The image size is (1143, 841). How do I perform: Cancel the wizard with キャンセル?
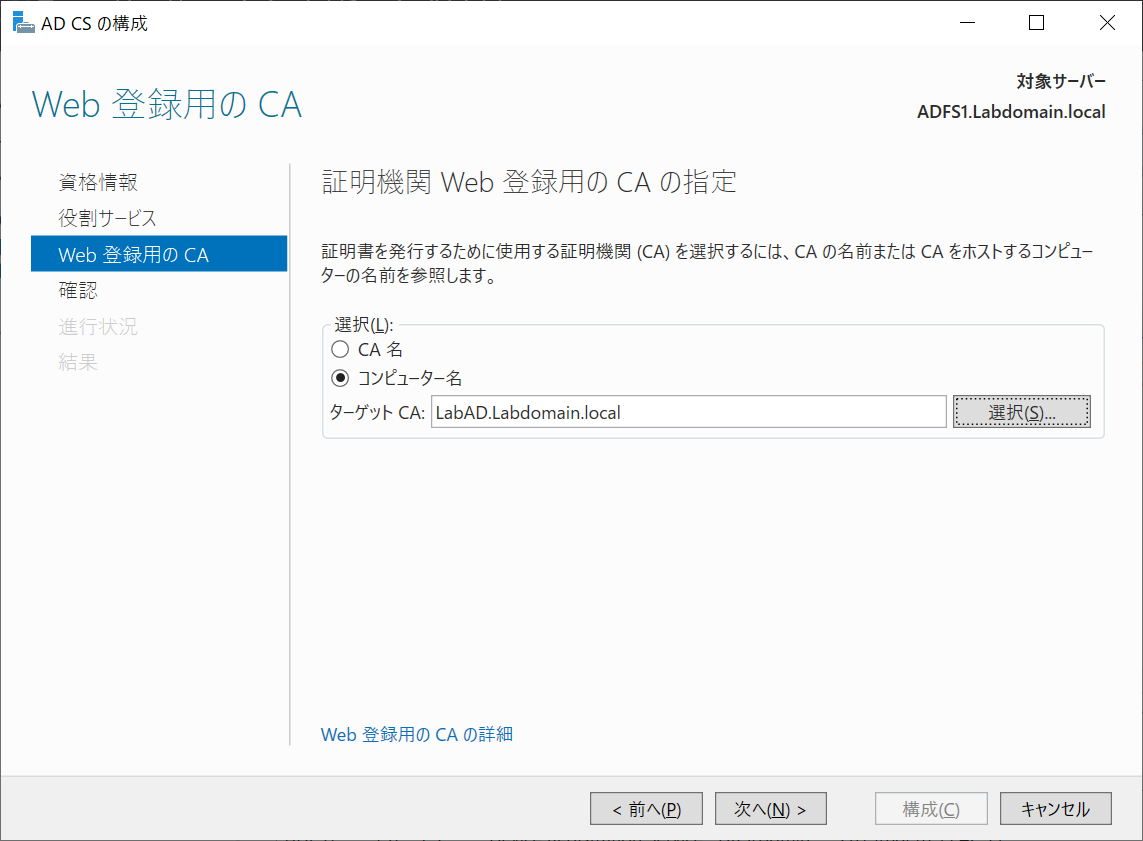click(1055, 808)
